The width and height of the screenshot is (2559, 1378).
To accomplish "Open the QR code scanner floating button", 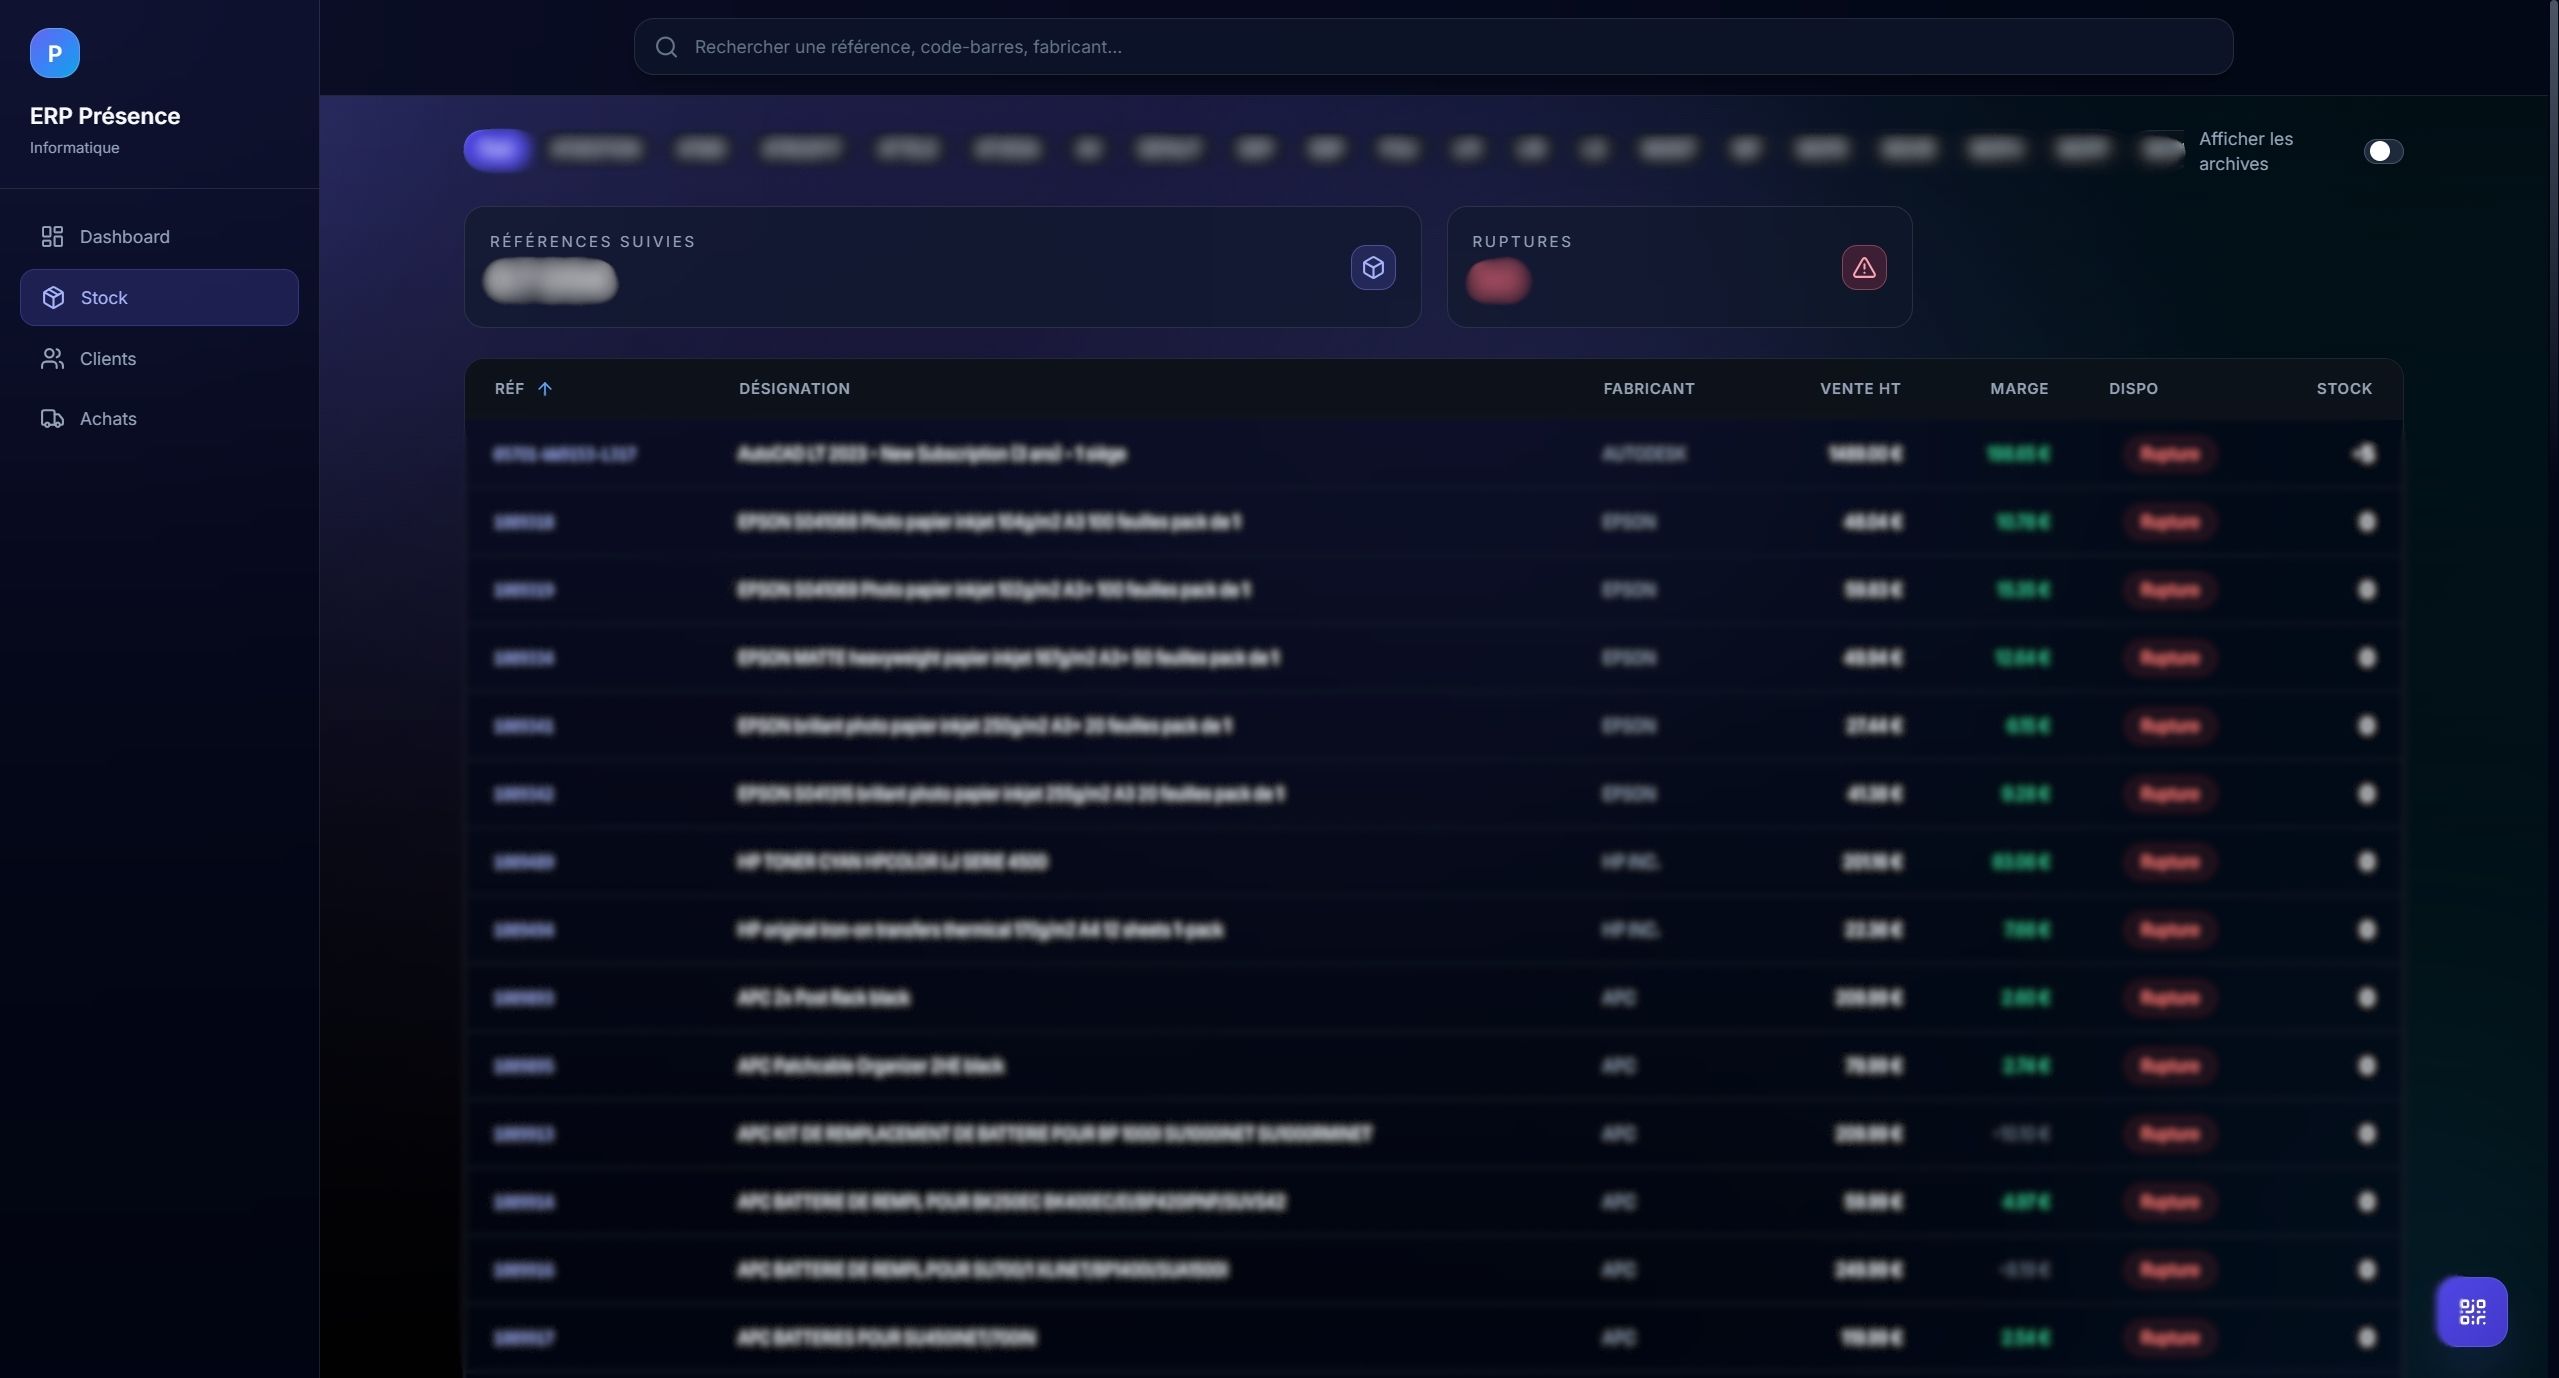I will 2472,1312.
